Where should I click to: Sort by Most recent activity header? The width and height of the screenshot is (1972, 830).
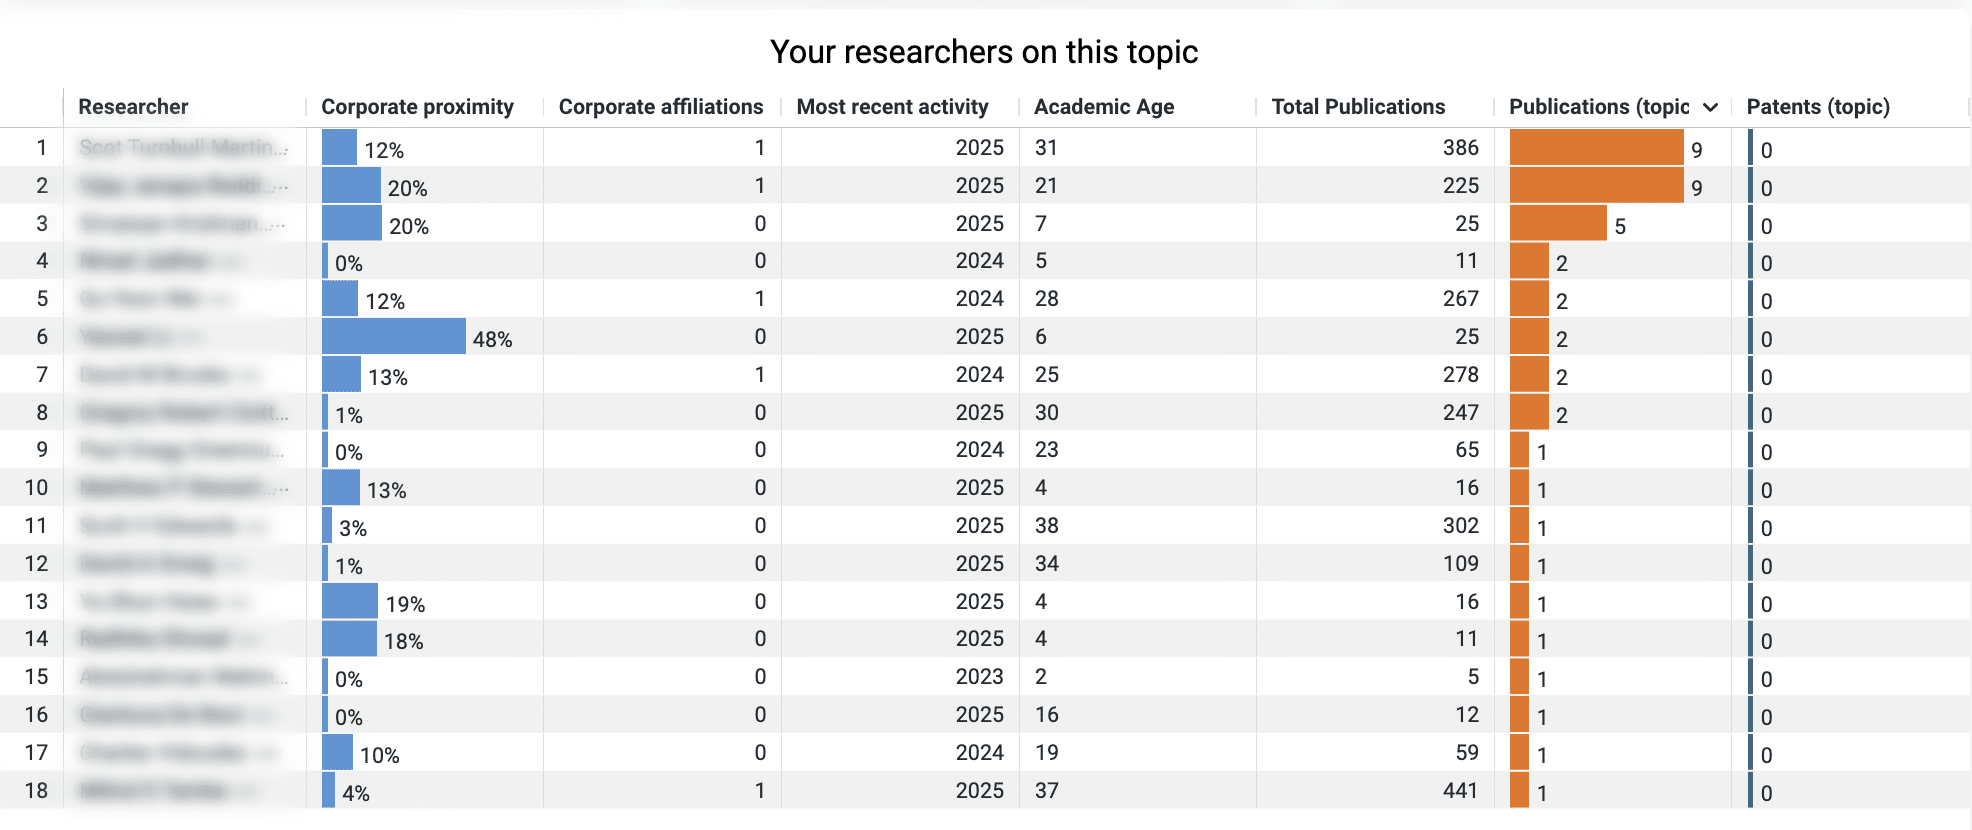coord(892,107)
